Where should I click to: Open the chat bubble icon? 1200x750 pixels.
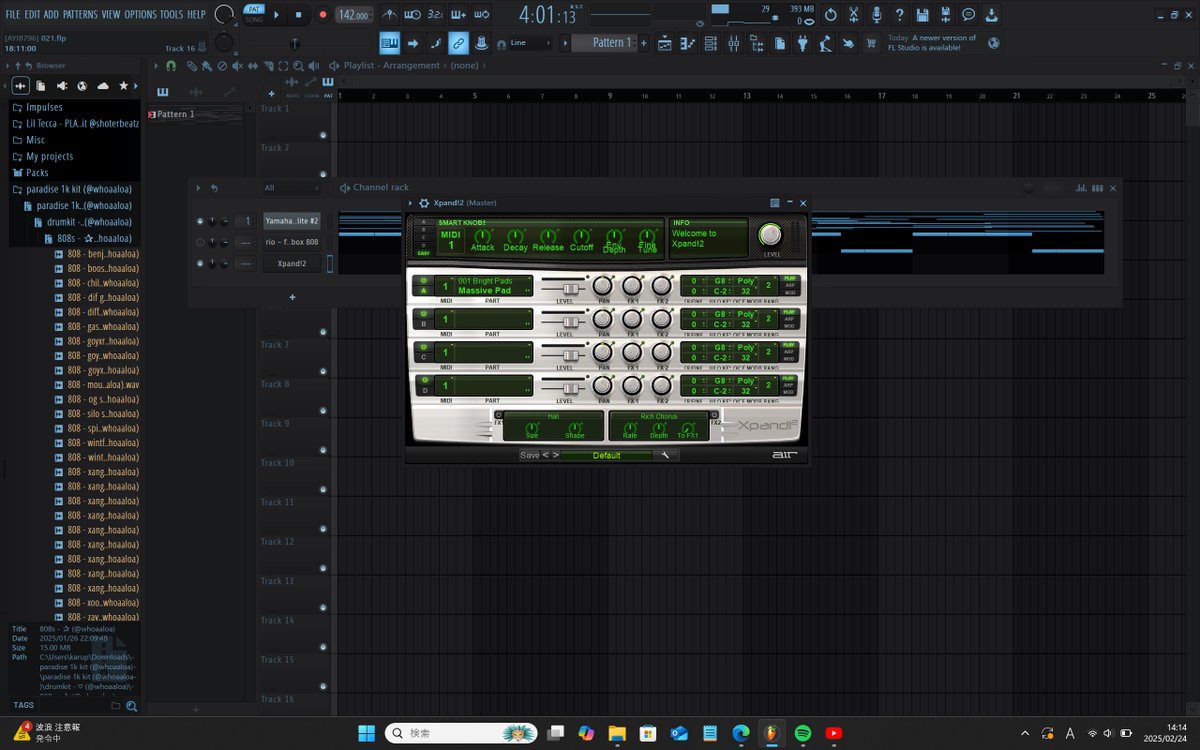tap(968, 15)
